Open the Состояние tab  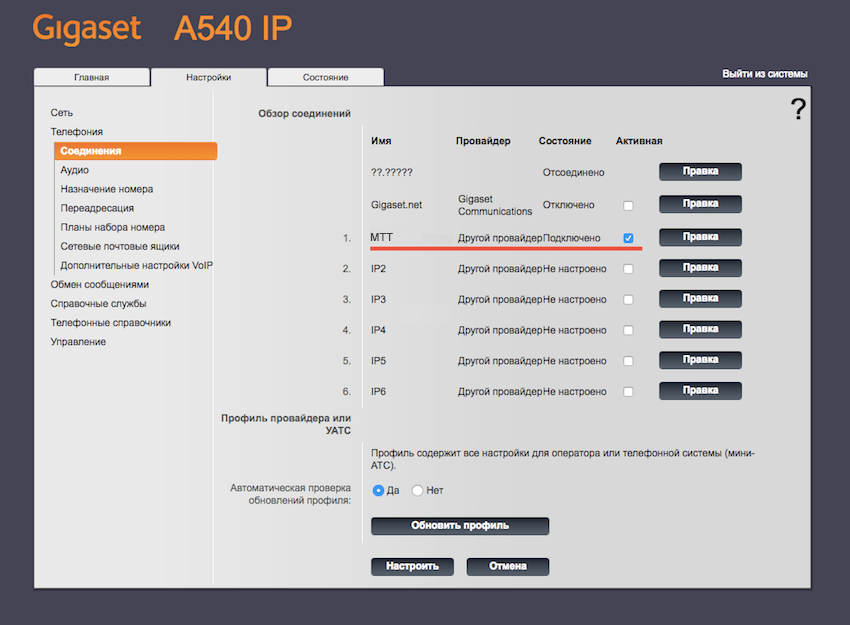pos(326,78)
